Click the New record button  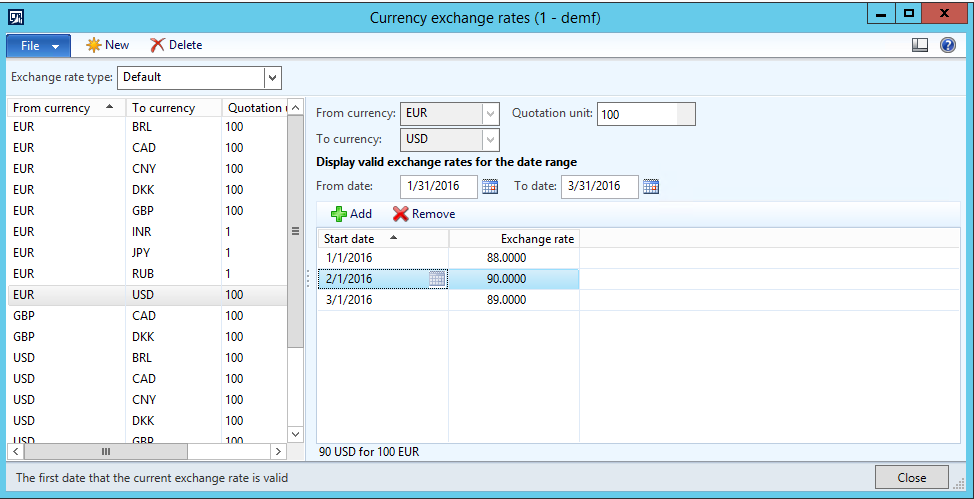click(x=108, y=45)
